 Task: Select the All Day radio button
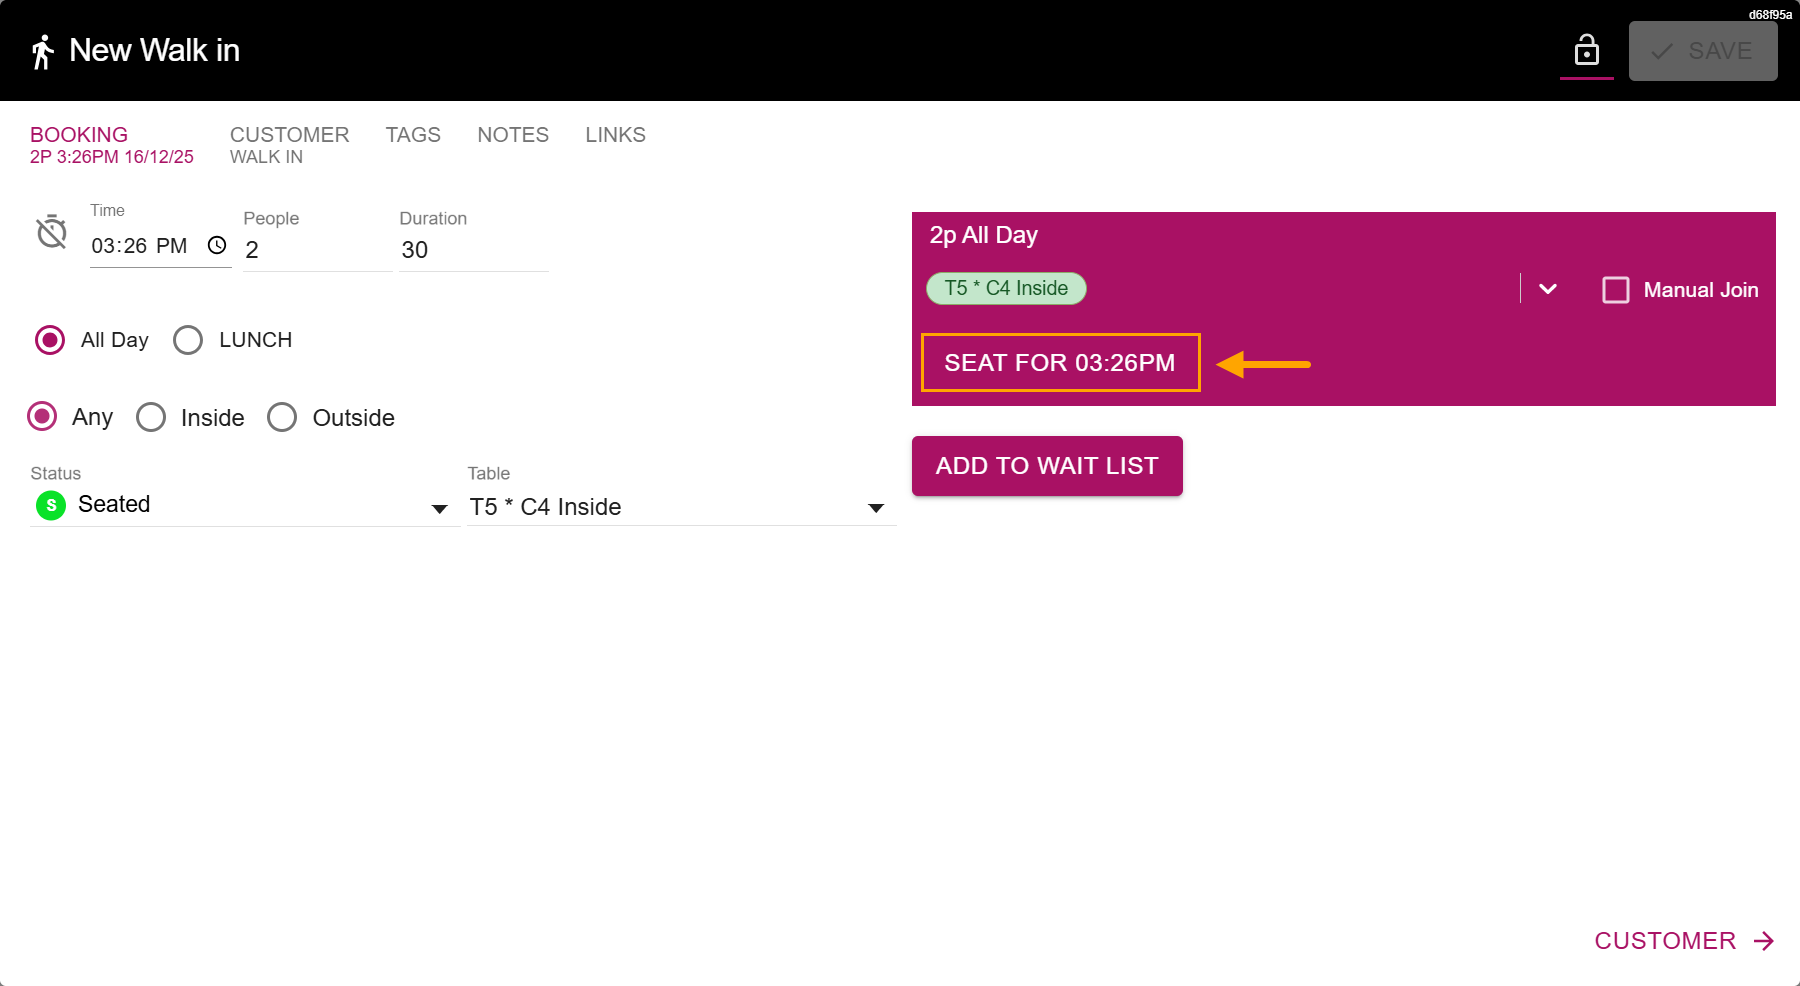tap(50, 340)
